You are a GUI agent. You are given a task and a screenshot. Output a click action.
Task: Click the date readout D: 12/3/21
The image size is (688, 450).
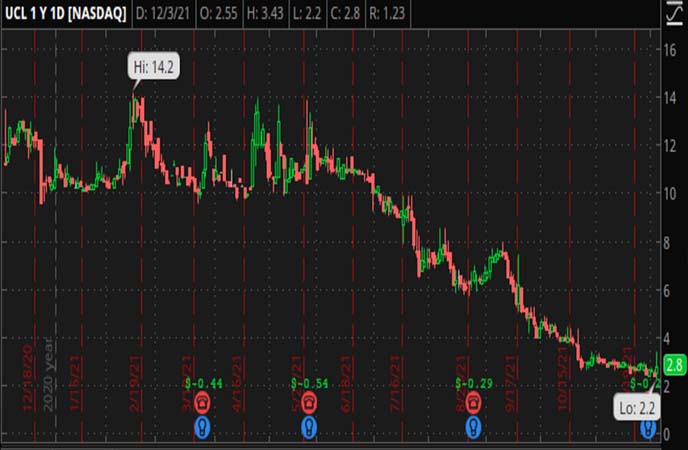click(163, 14)
